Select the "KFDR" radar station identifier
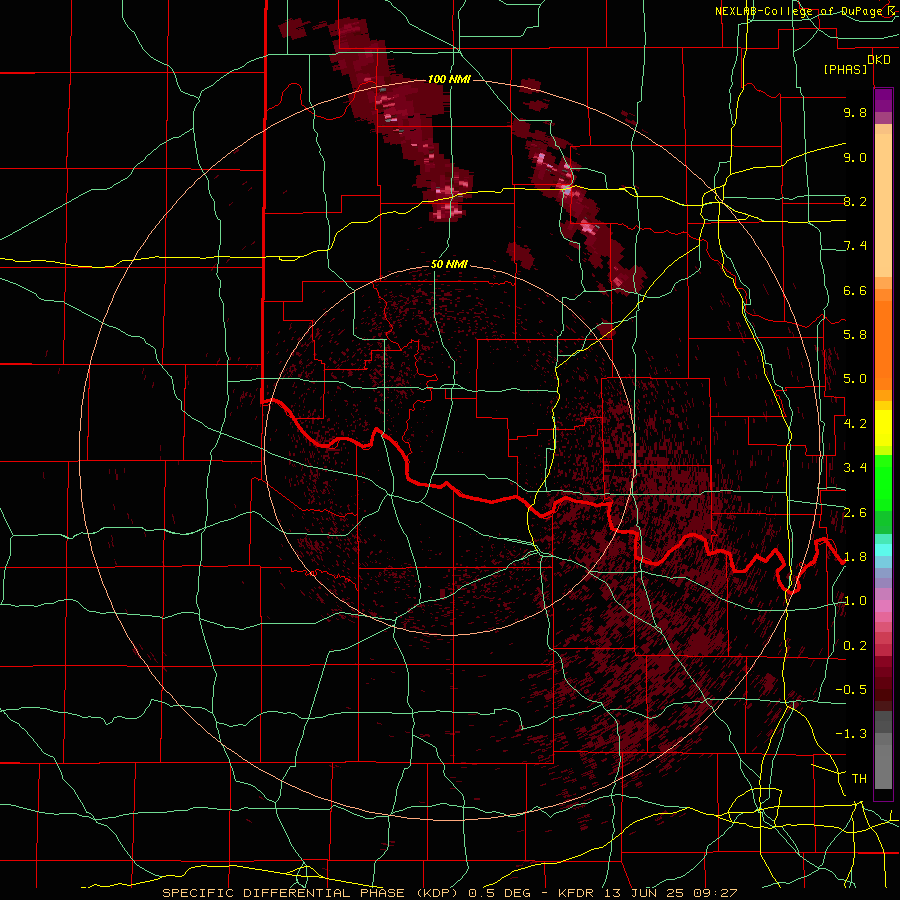The width and height of the screenshot is (900, 900). (x=578, y=893)
